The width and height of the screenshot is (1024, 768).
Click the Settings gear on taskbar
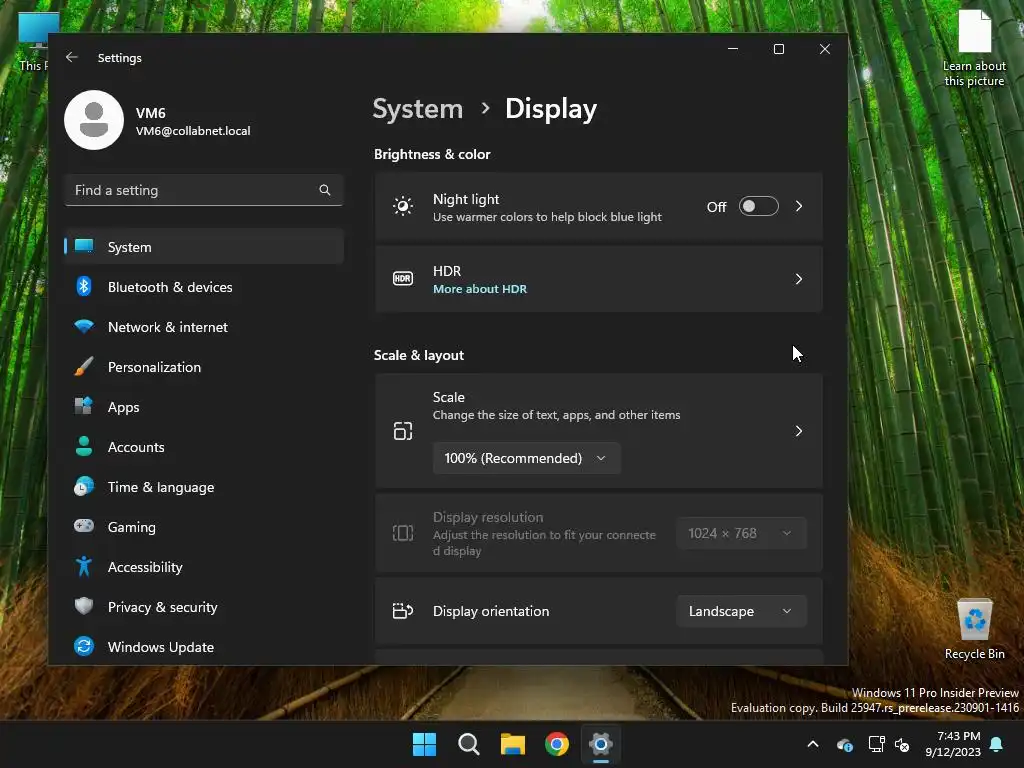601,744
